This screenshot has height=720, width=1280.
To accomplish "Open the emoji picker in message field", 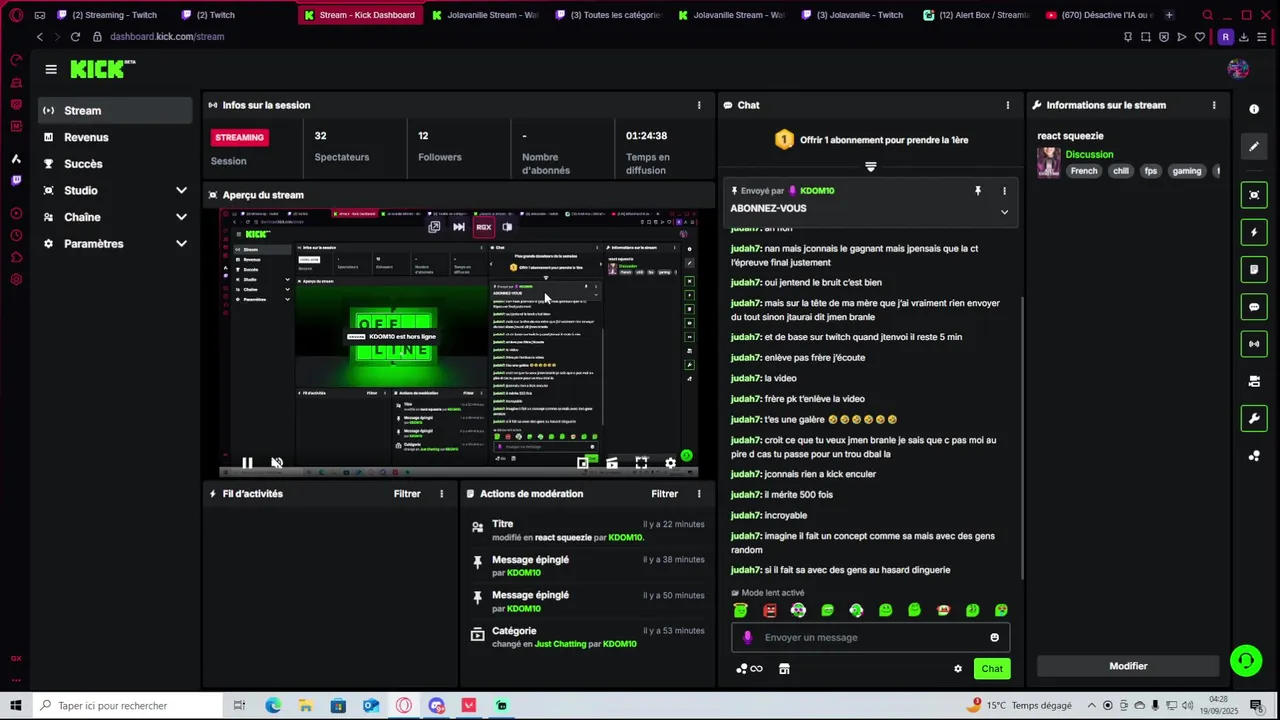I will 994,638.
